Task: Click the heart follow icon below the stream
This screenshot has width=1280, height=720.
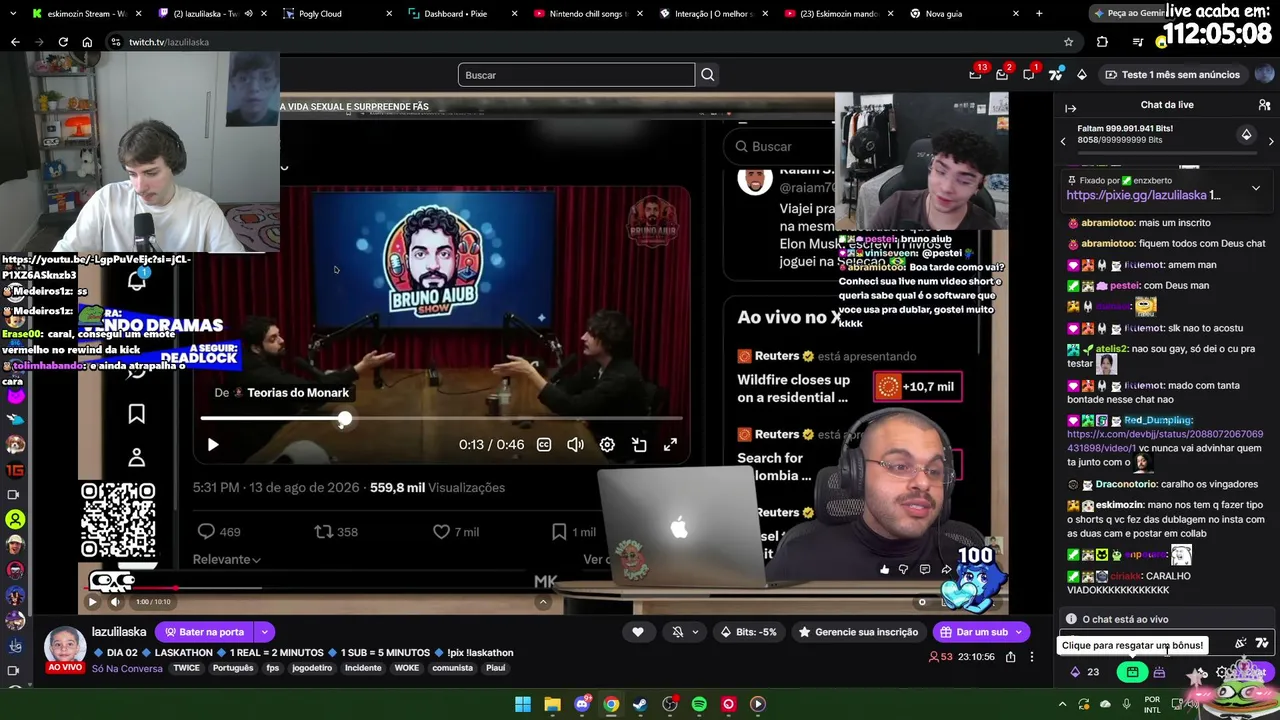Action: click(638, 632)
